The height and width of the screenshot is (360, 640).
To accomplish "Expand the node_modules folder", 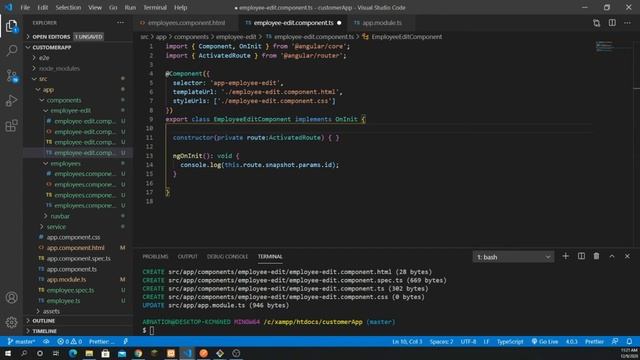I will point(59,69).
